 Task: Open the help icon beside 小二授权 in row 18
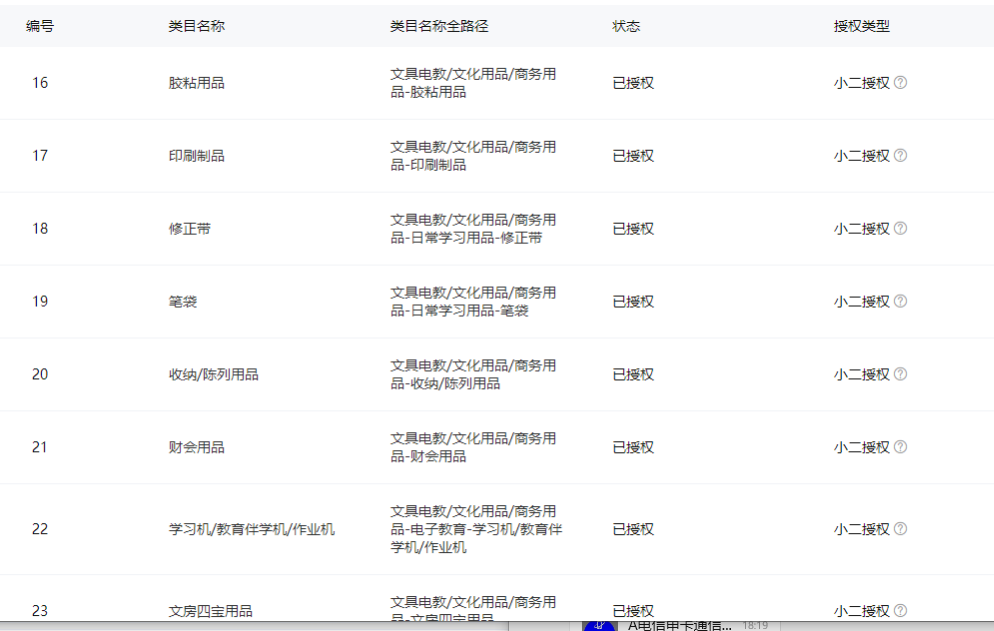900,228
